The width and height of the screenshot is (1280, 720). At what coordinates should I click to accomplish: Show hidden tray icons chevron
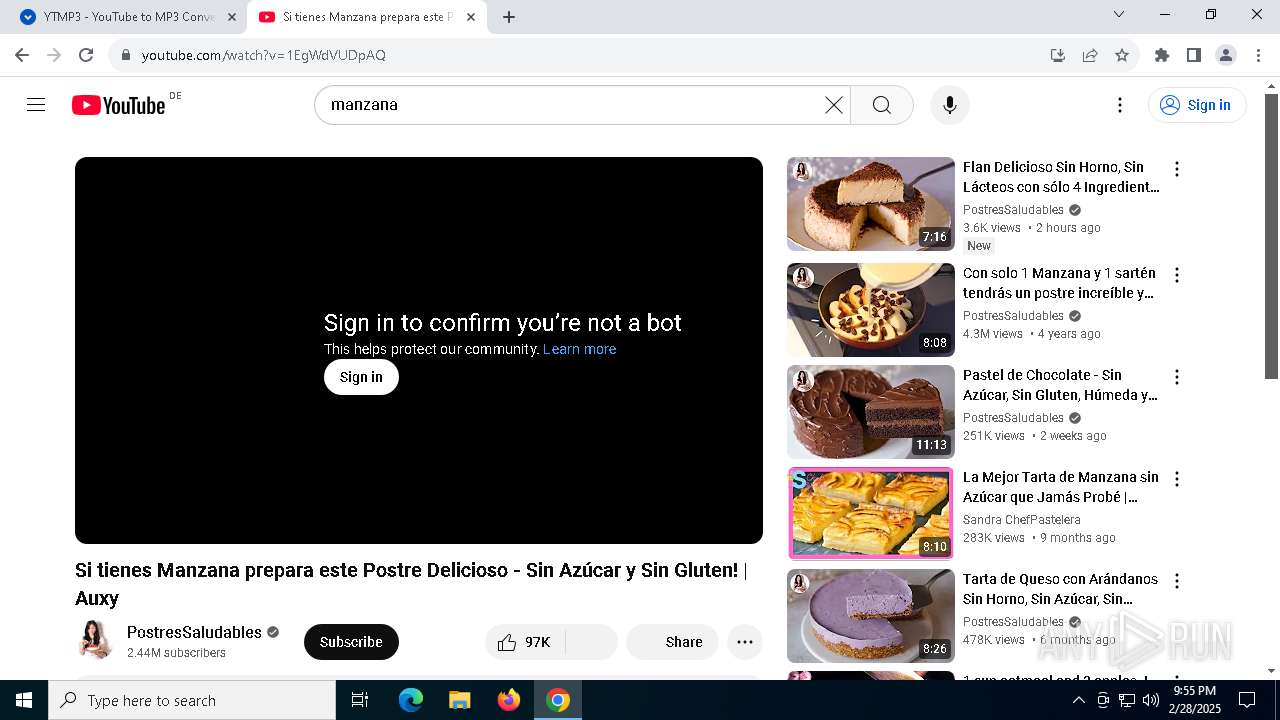[x=1079, y=700]
